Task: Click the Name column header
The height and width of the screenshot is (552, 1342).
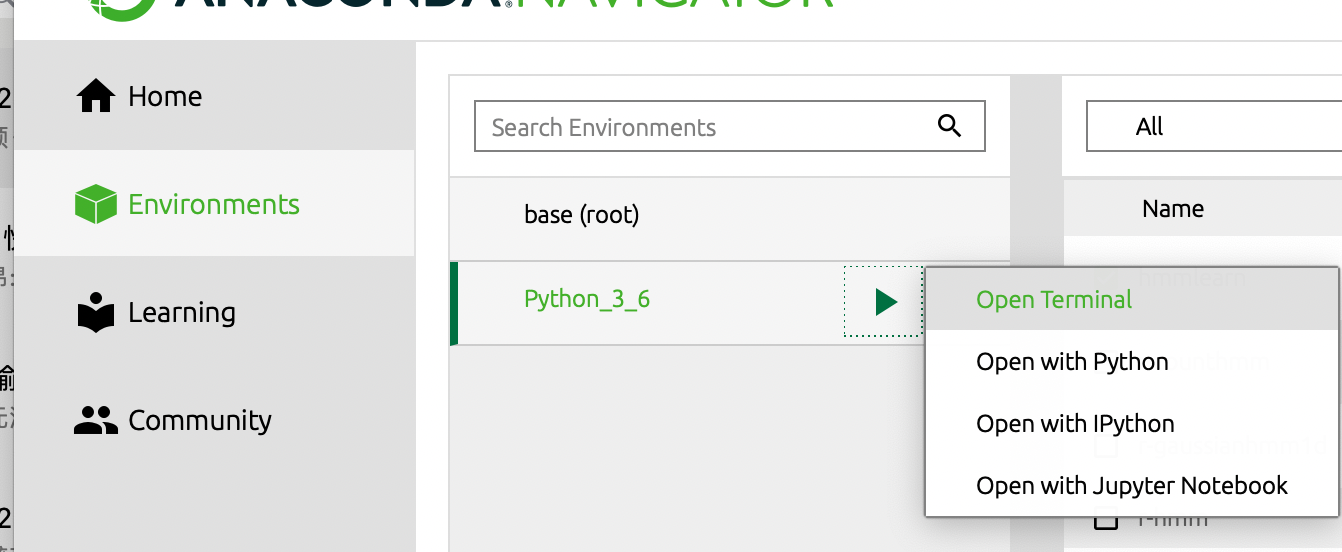Action: (1173, 209)
